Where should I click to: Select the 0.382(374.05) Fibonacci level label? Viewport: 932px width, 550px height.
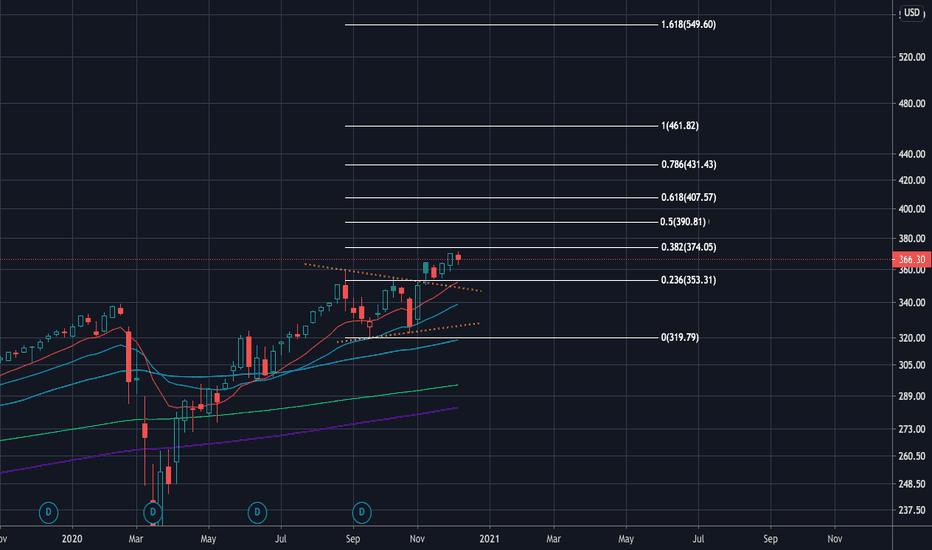[689, 247]
